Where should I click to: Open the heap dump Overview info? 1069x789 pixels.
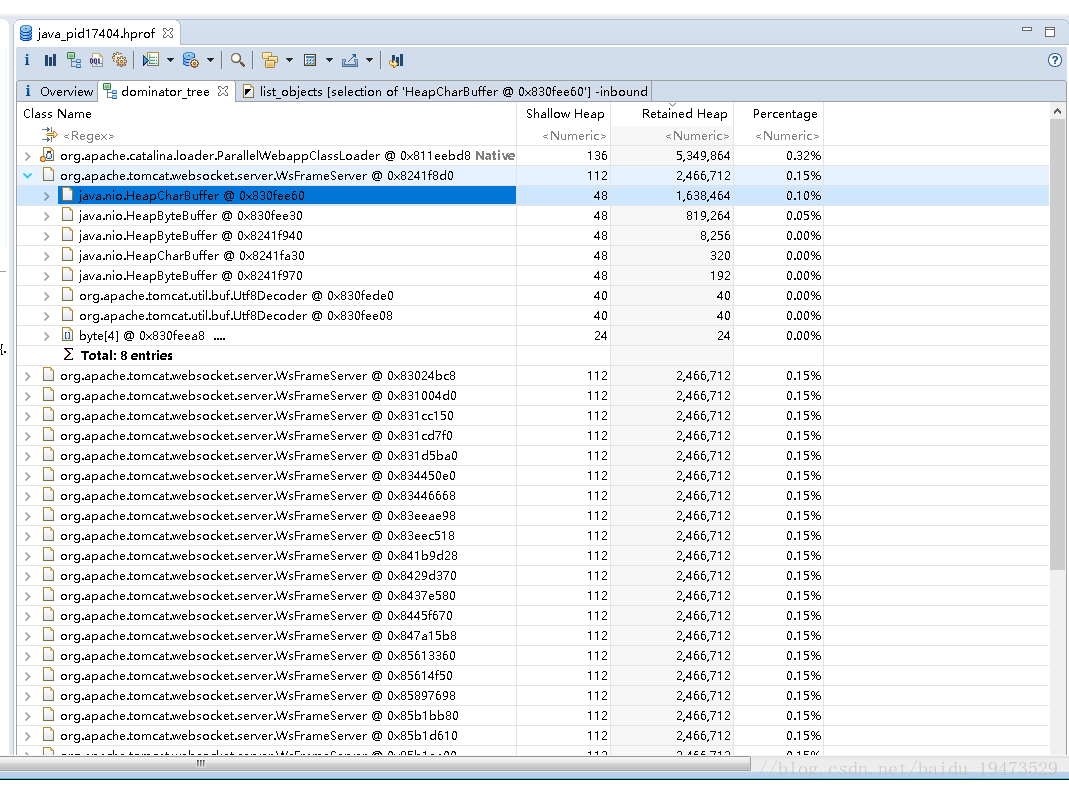coord(26,60)
